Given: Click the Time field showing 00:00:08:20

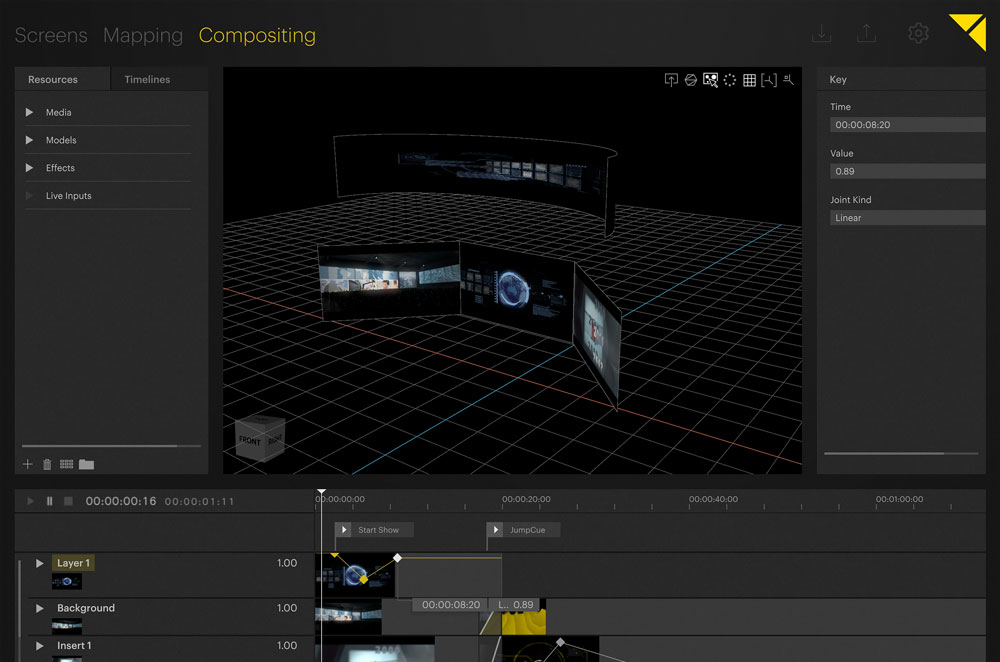Looking at the screenshot, I should coord(906,124).
